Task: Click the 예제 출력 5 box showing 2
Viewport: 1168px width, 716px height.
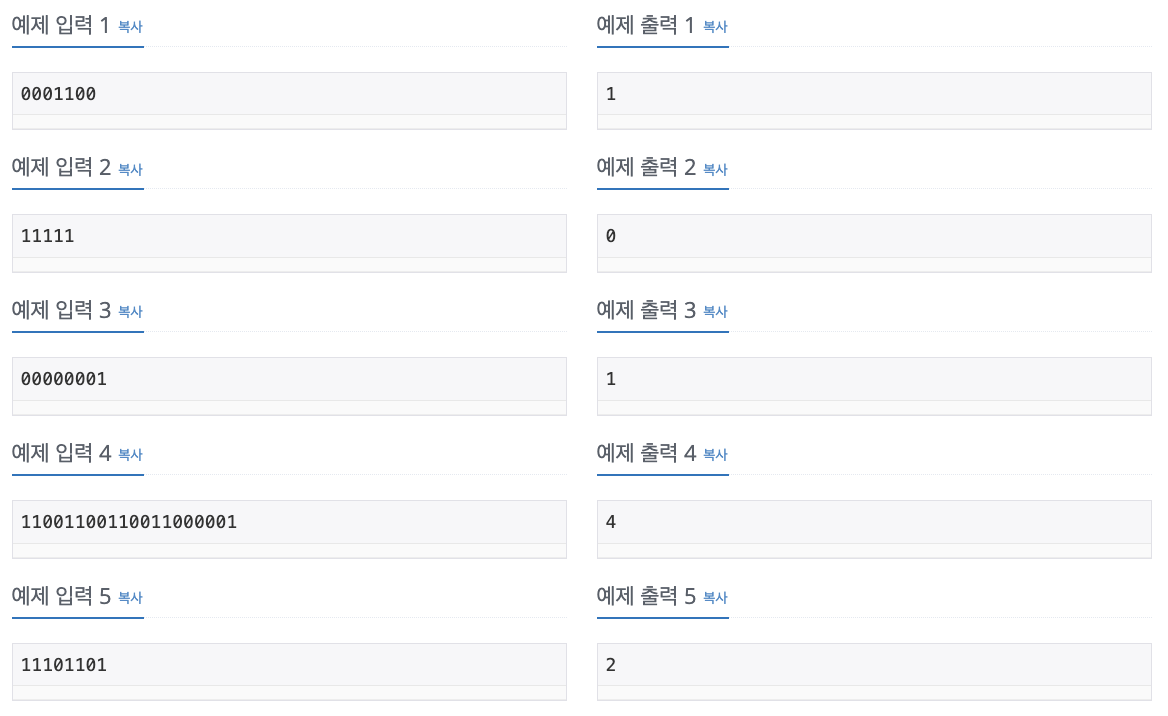Action: pyautogui.click(x=874, y=665)
